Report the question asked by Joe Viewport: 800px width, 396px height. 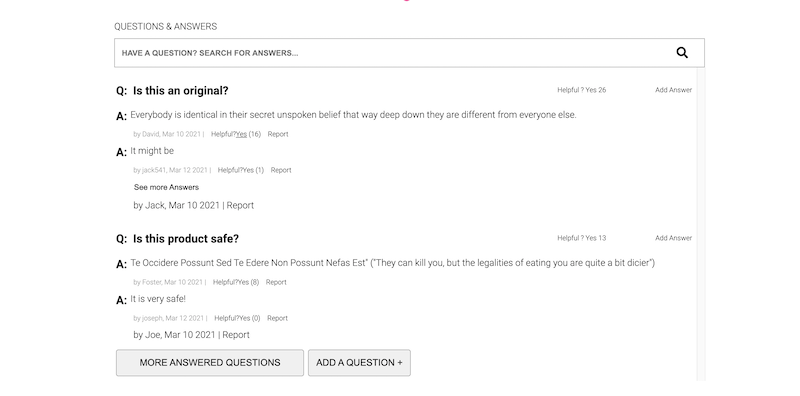pyautogui.click(x=236, y=335)
